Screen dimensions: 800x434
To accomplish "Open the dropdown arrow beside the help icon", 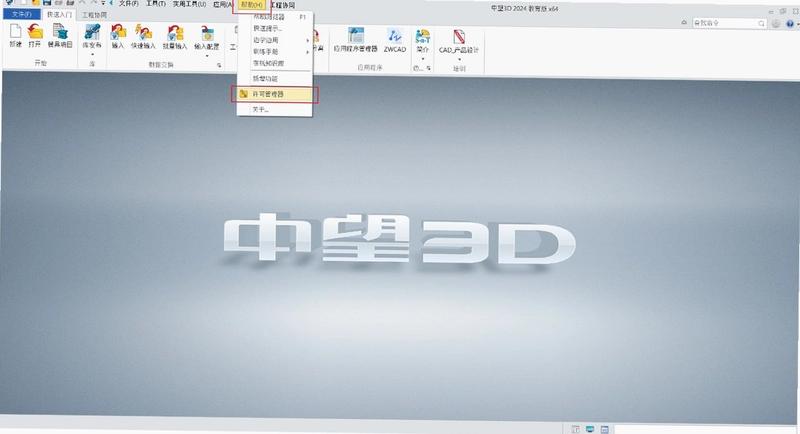I will 797,24.
